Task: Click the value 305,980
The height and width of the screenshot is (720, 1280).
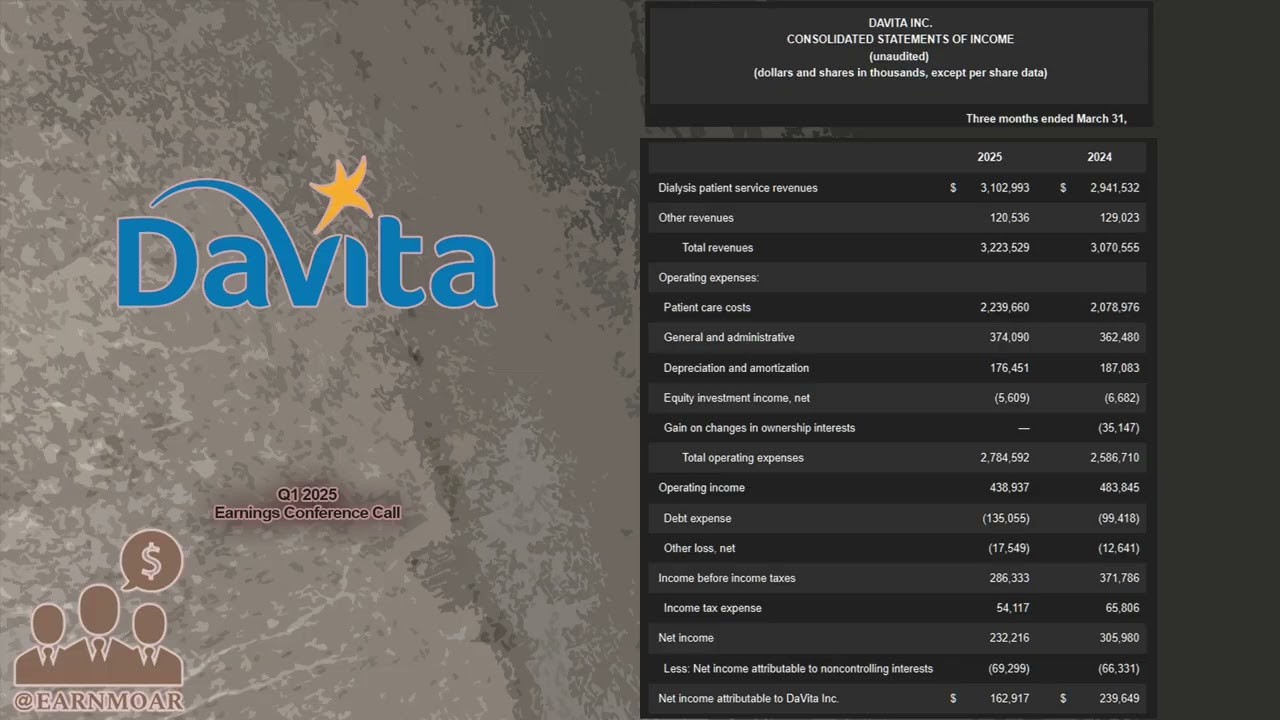Action: click(1119, 638)
